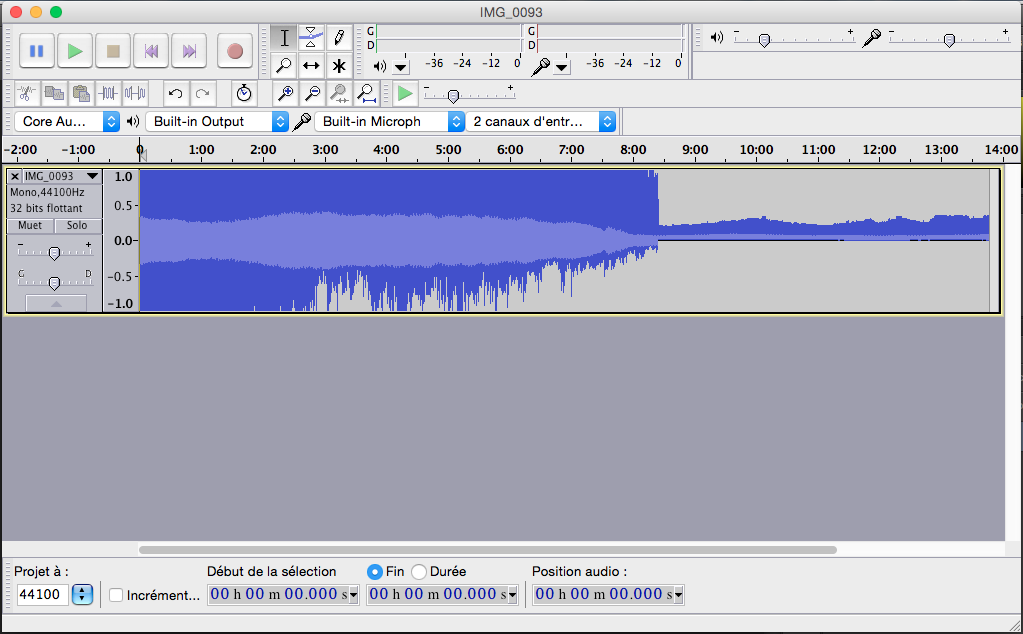
Task: Click the Zoom In magnifier icon
Action: pos(286,93)
